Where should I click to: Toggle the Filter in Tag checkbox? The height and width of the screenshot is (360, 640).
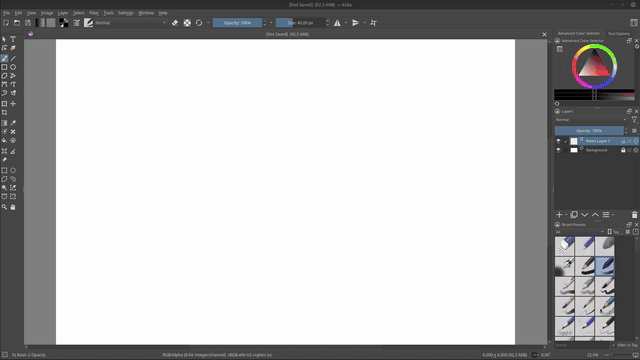(613, 345)
